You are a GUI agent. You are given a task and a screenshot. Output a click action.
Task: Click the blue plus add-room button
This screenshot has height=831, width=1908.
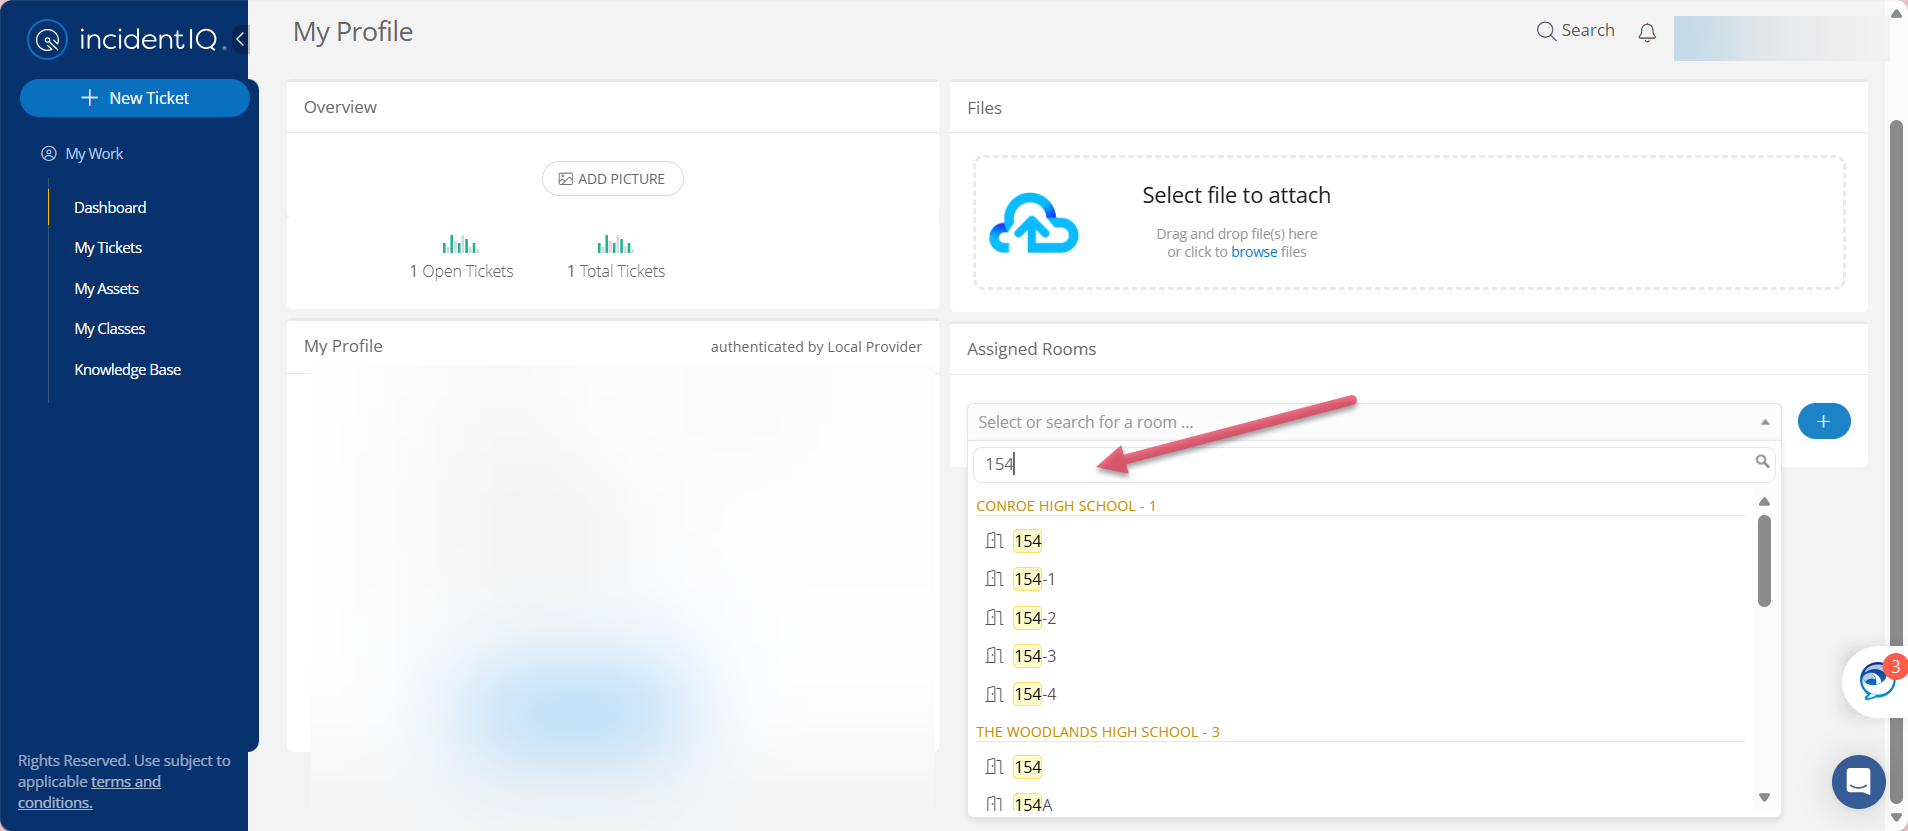coord(1824,421)
